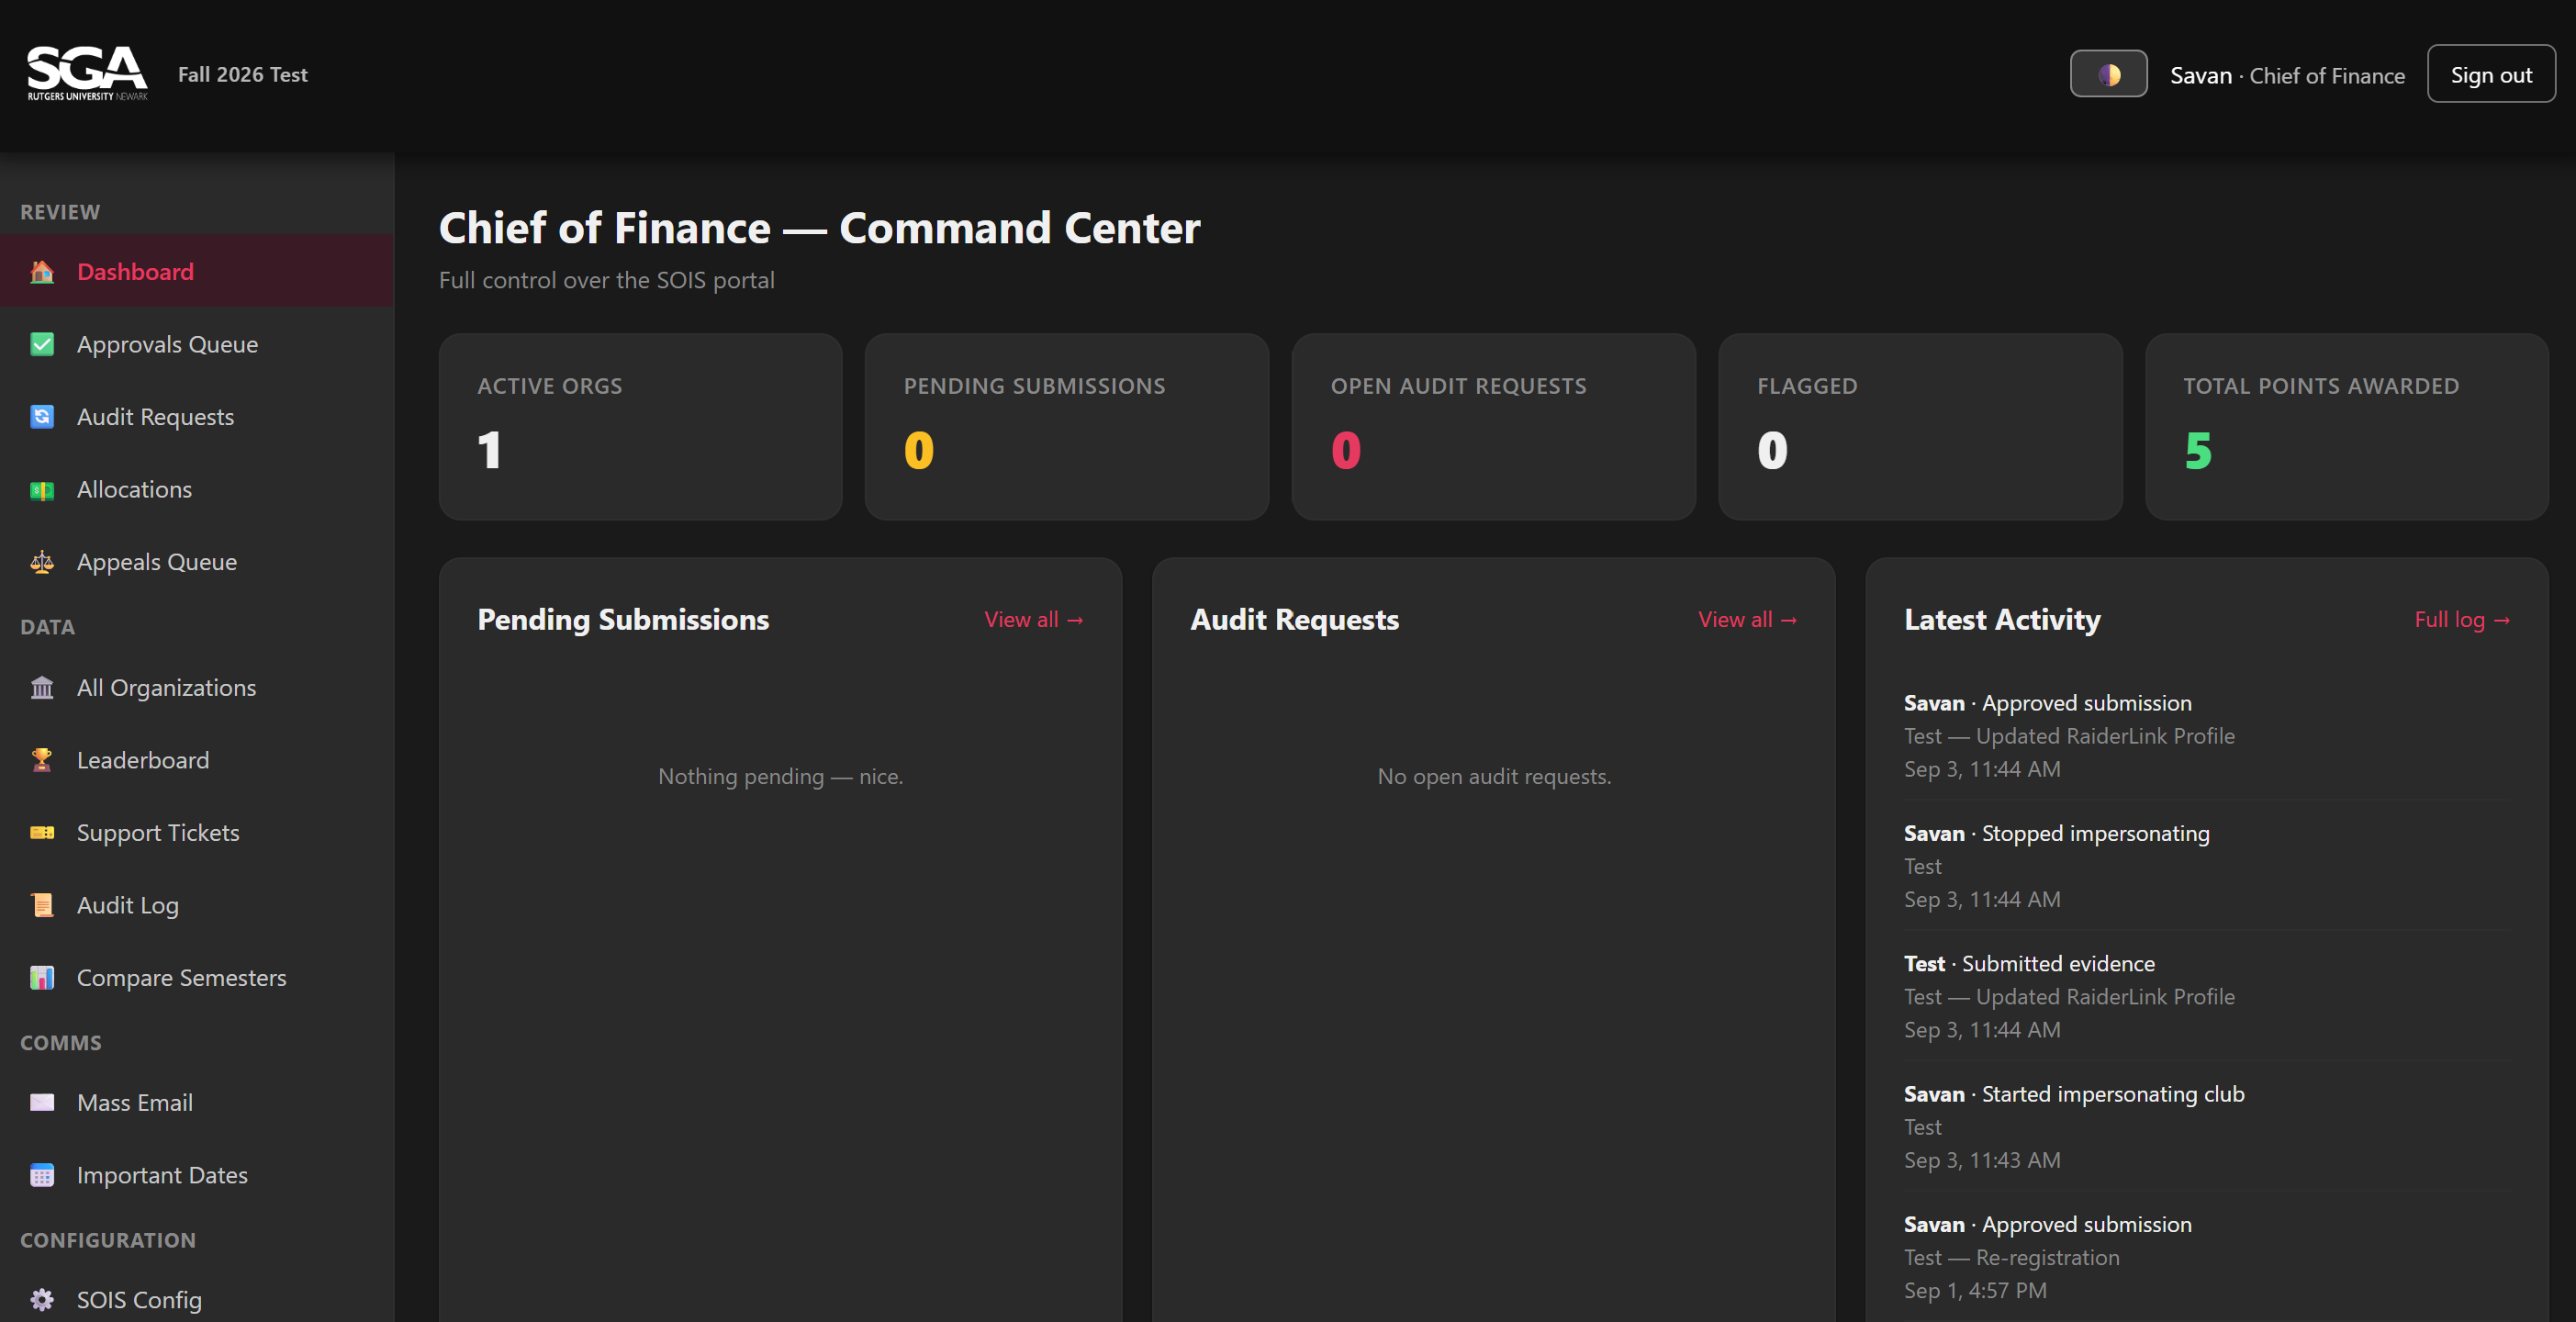Click the Total Points Awarded card
The image size is (2576, 1322).
(x=2346, y=427)
